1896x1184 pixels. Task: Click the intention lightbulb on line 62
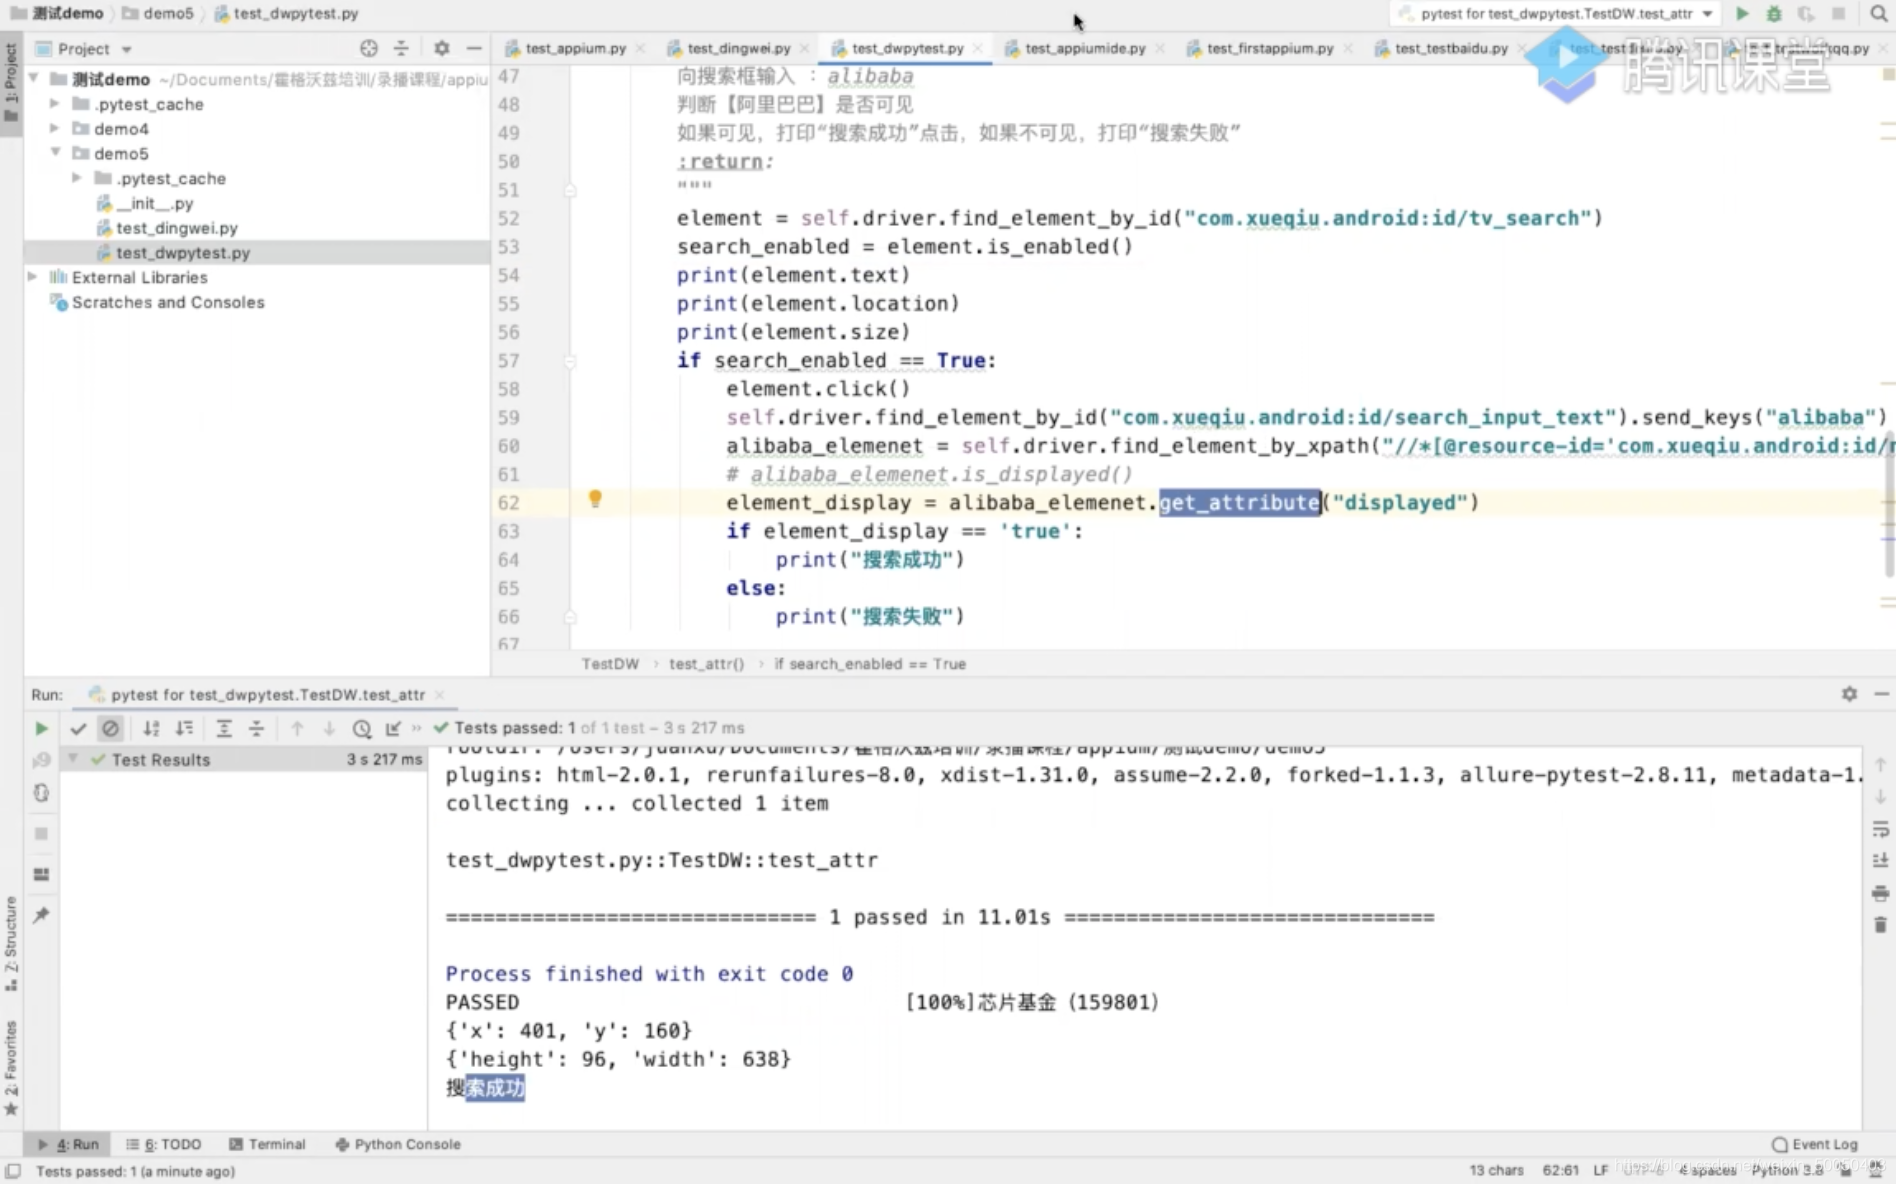tap(595, 498)
